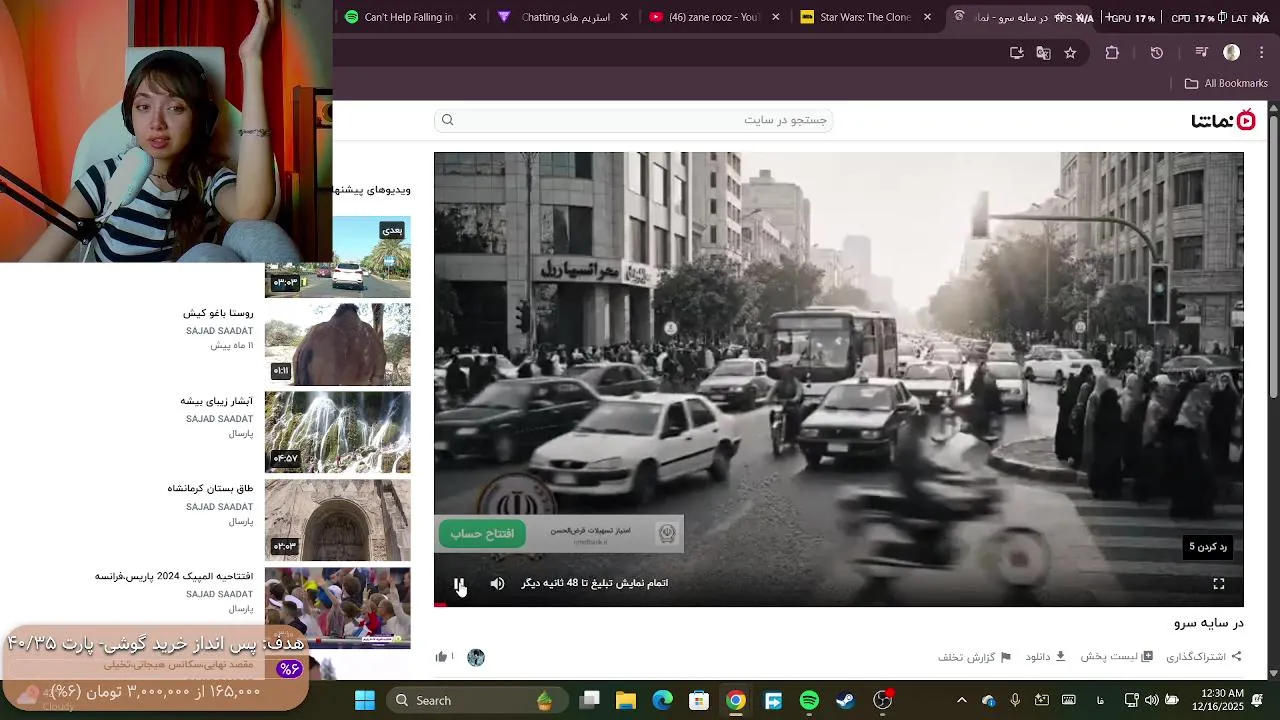Click the site search field 'جستجو در سایت'
1280x720 pixels.
(633, 120)
